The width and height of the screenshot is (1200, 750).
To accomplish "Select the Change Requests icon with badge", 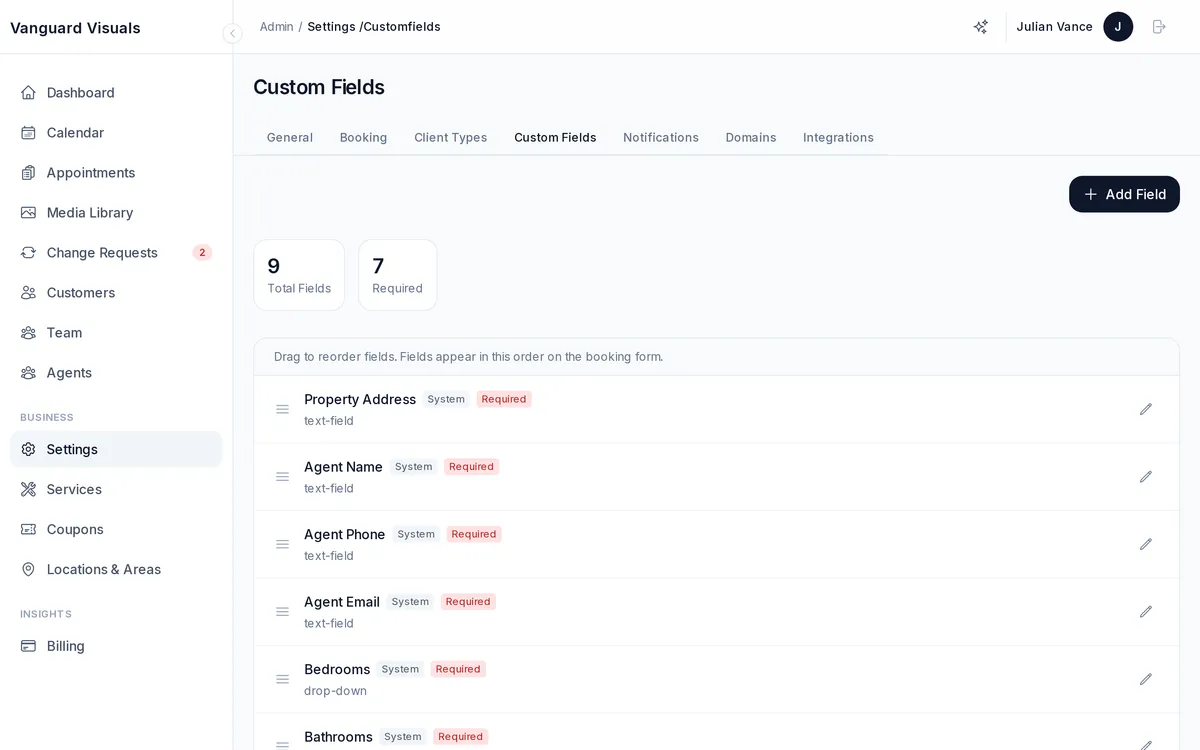I will pos(28,252).
